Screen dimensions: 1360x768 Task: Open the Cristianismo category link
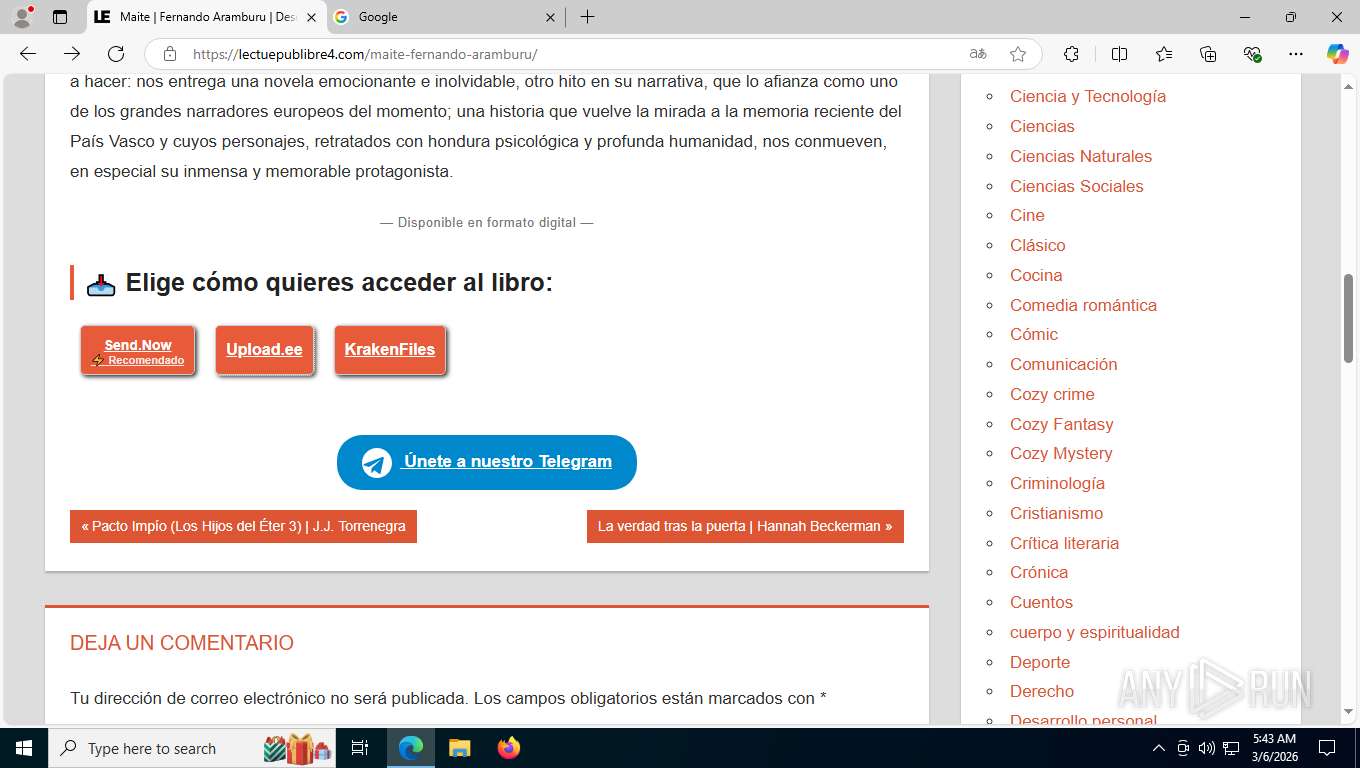(x=1056, y=513)
